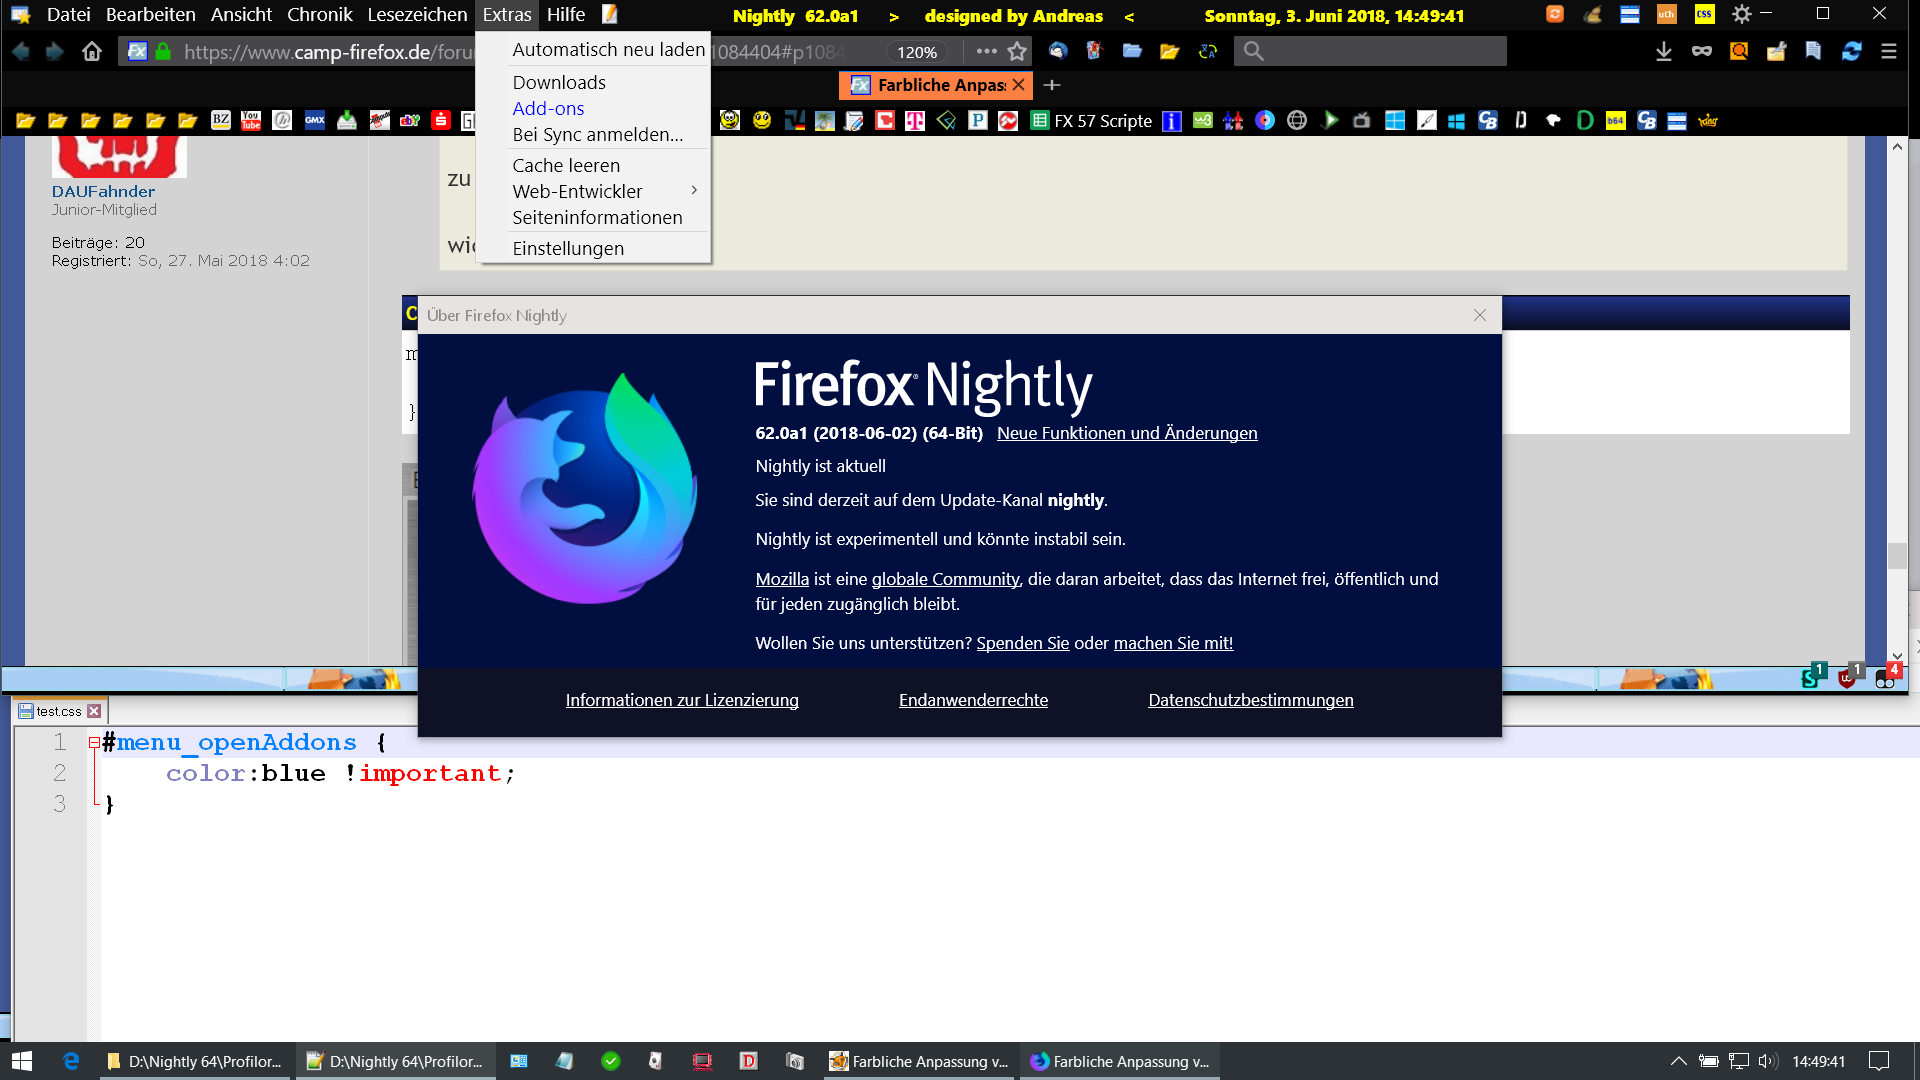
Task: Click the YouTube bookmark icon
Action: point(251,121)
